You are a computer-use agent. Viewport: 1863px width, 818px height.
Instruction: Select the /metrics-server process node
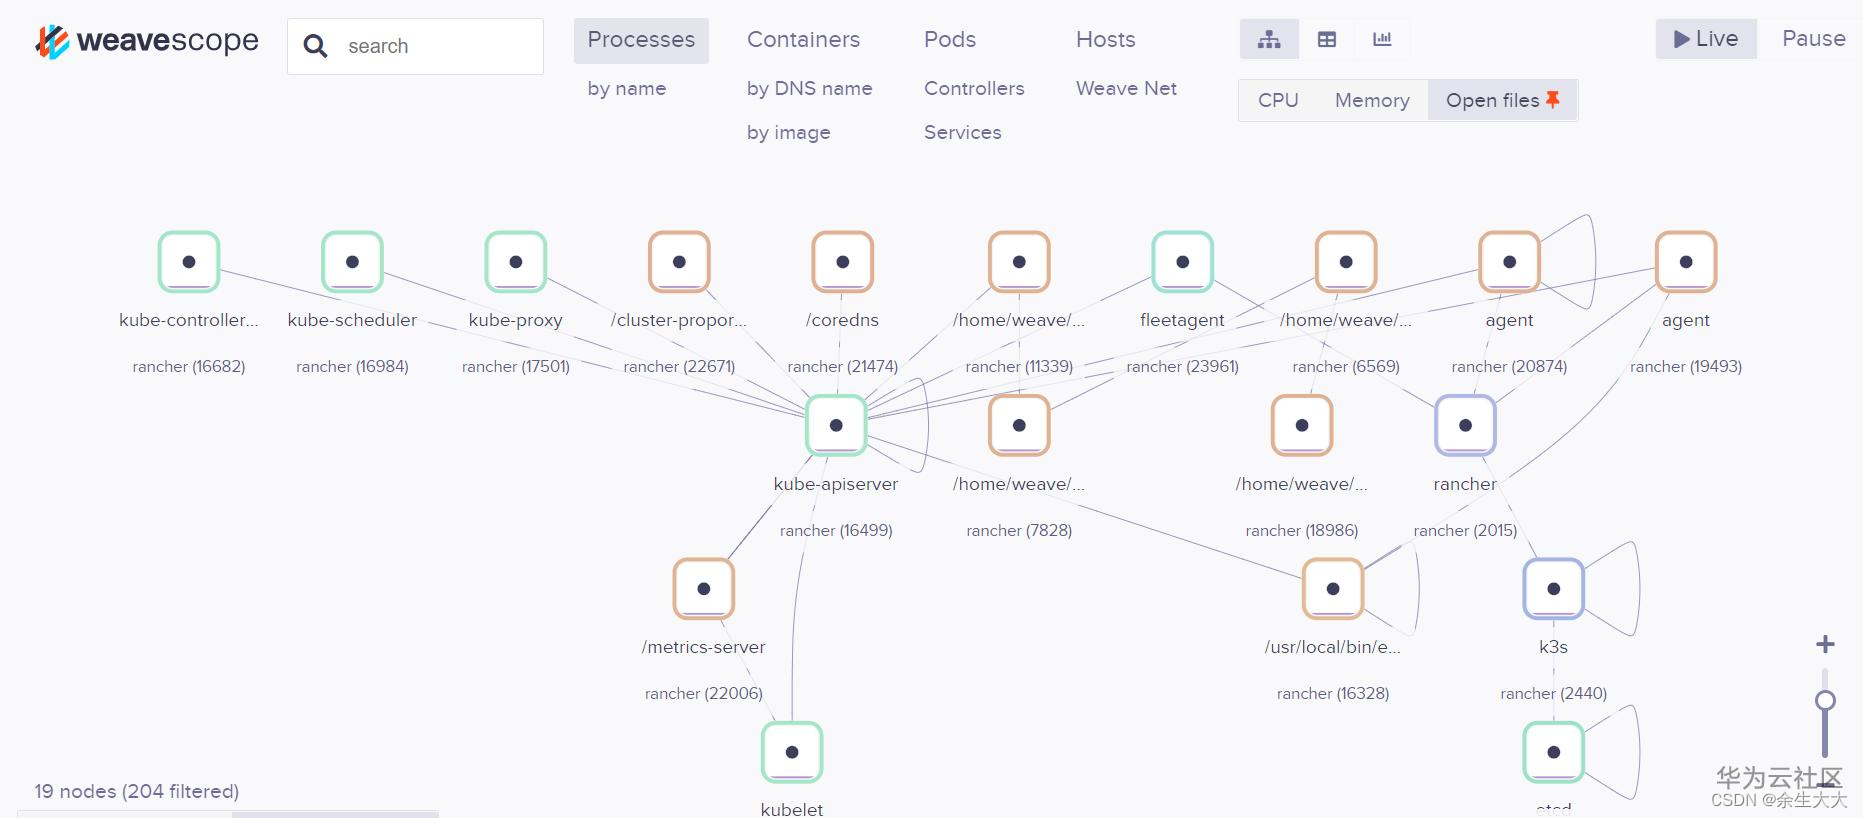[704, 589]
